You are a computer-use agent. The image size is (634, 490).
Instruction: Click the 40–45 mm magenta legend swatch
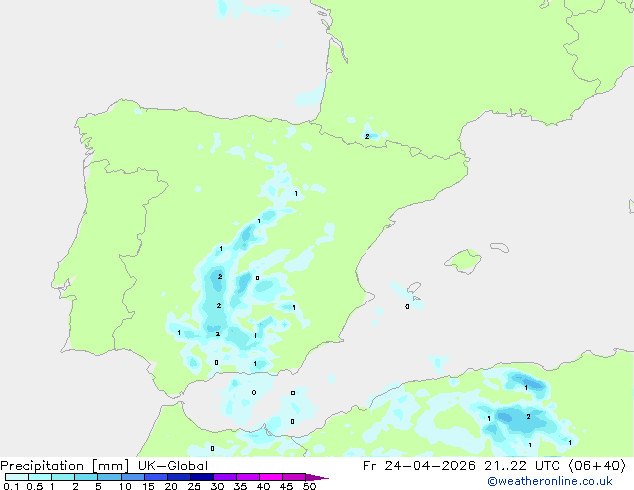point(271,477)
